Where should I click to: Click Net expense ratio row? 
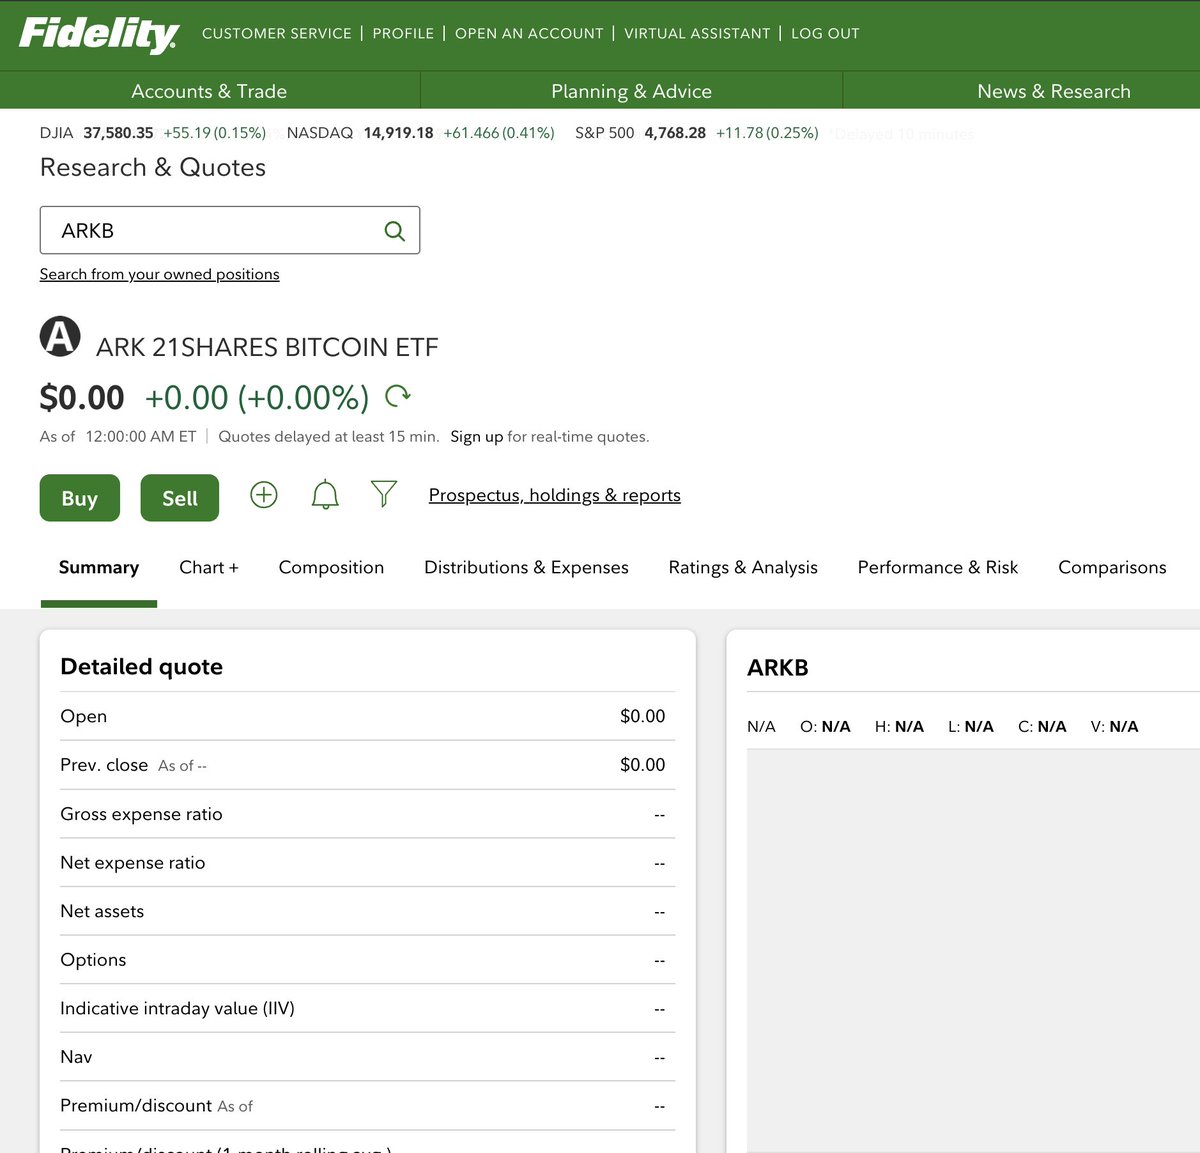coord(367,862)
